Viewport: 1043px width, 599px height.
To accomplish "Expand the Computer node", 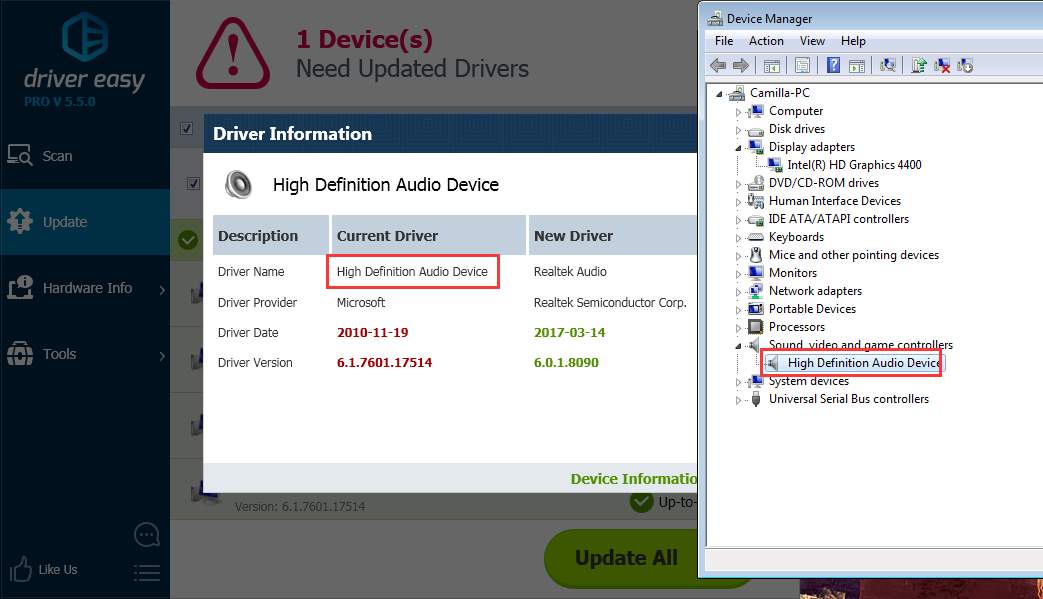I will 738,112.
